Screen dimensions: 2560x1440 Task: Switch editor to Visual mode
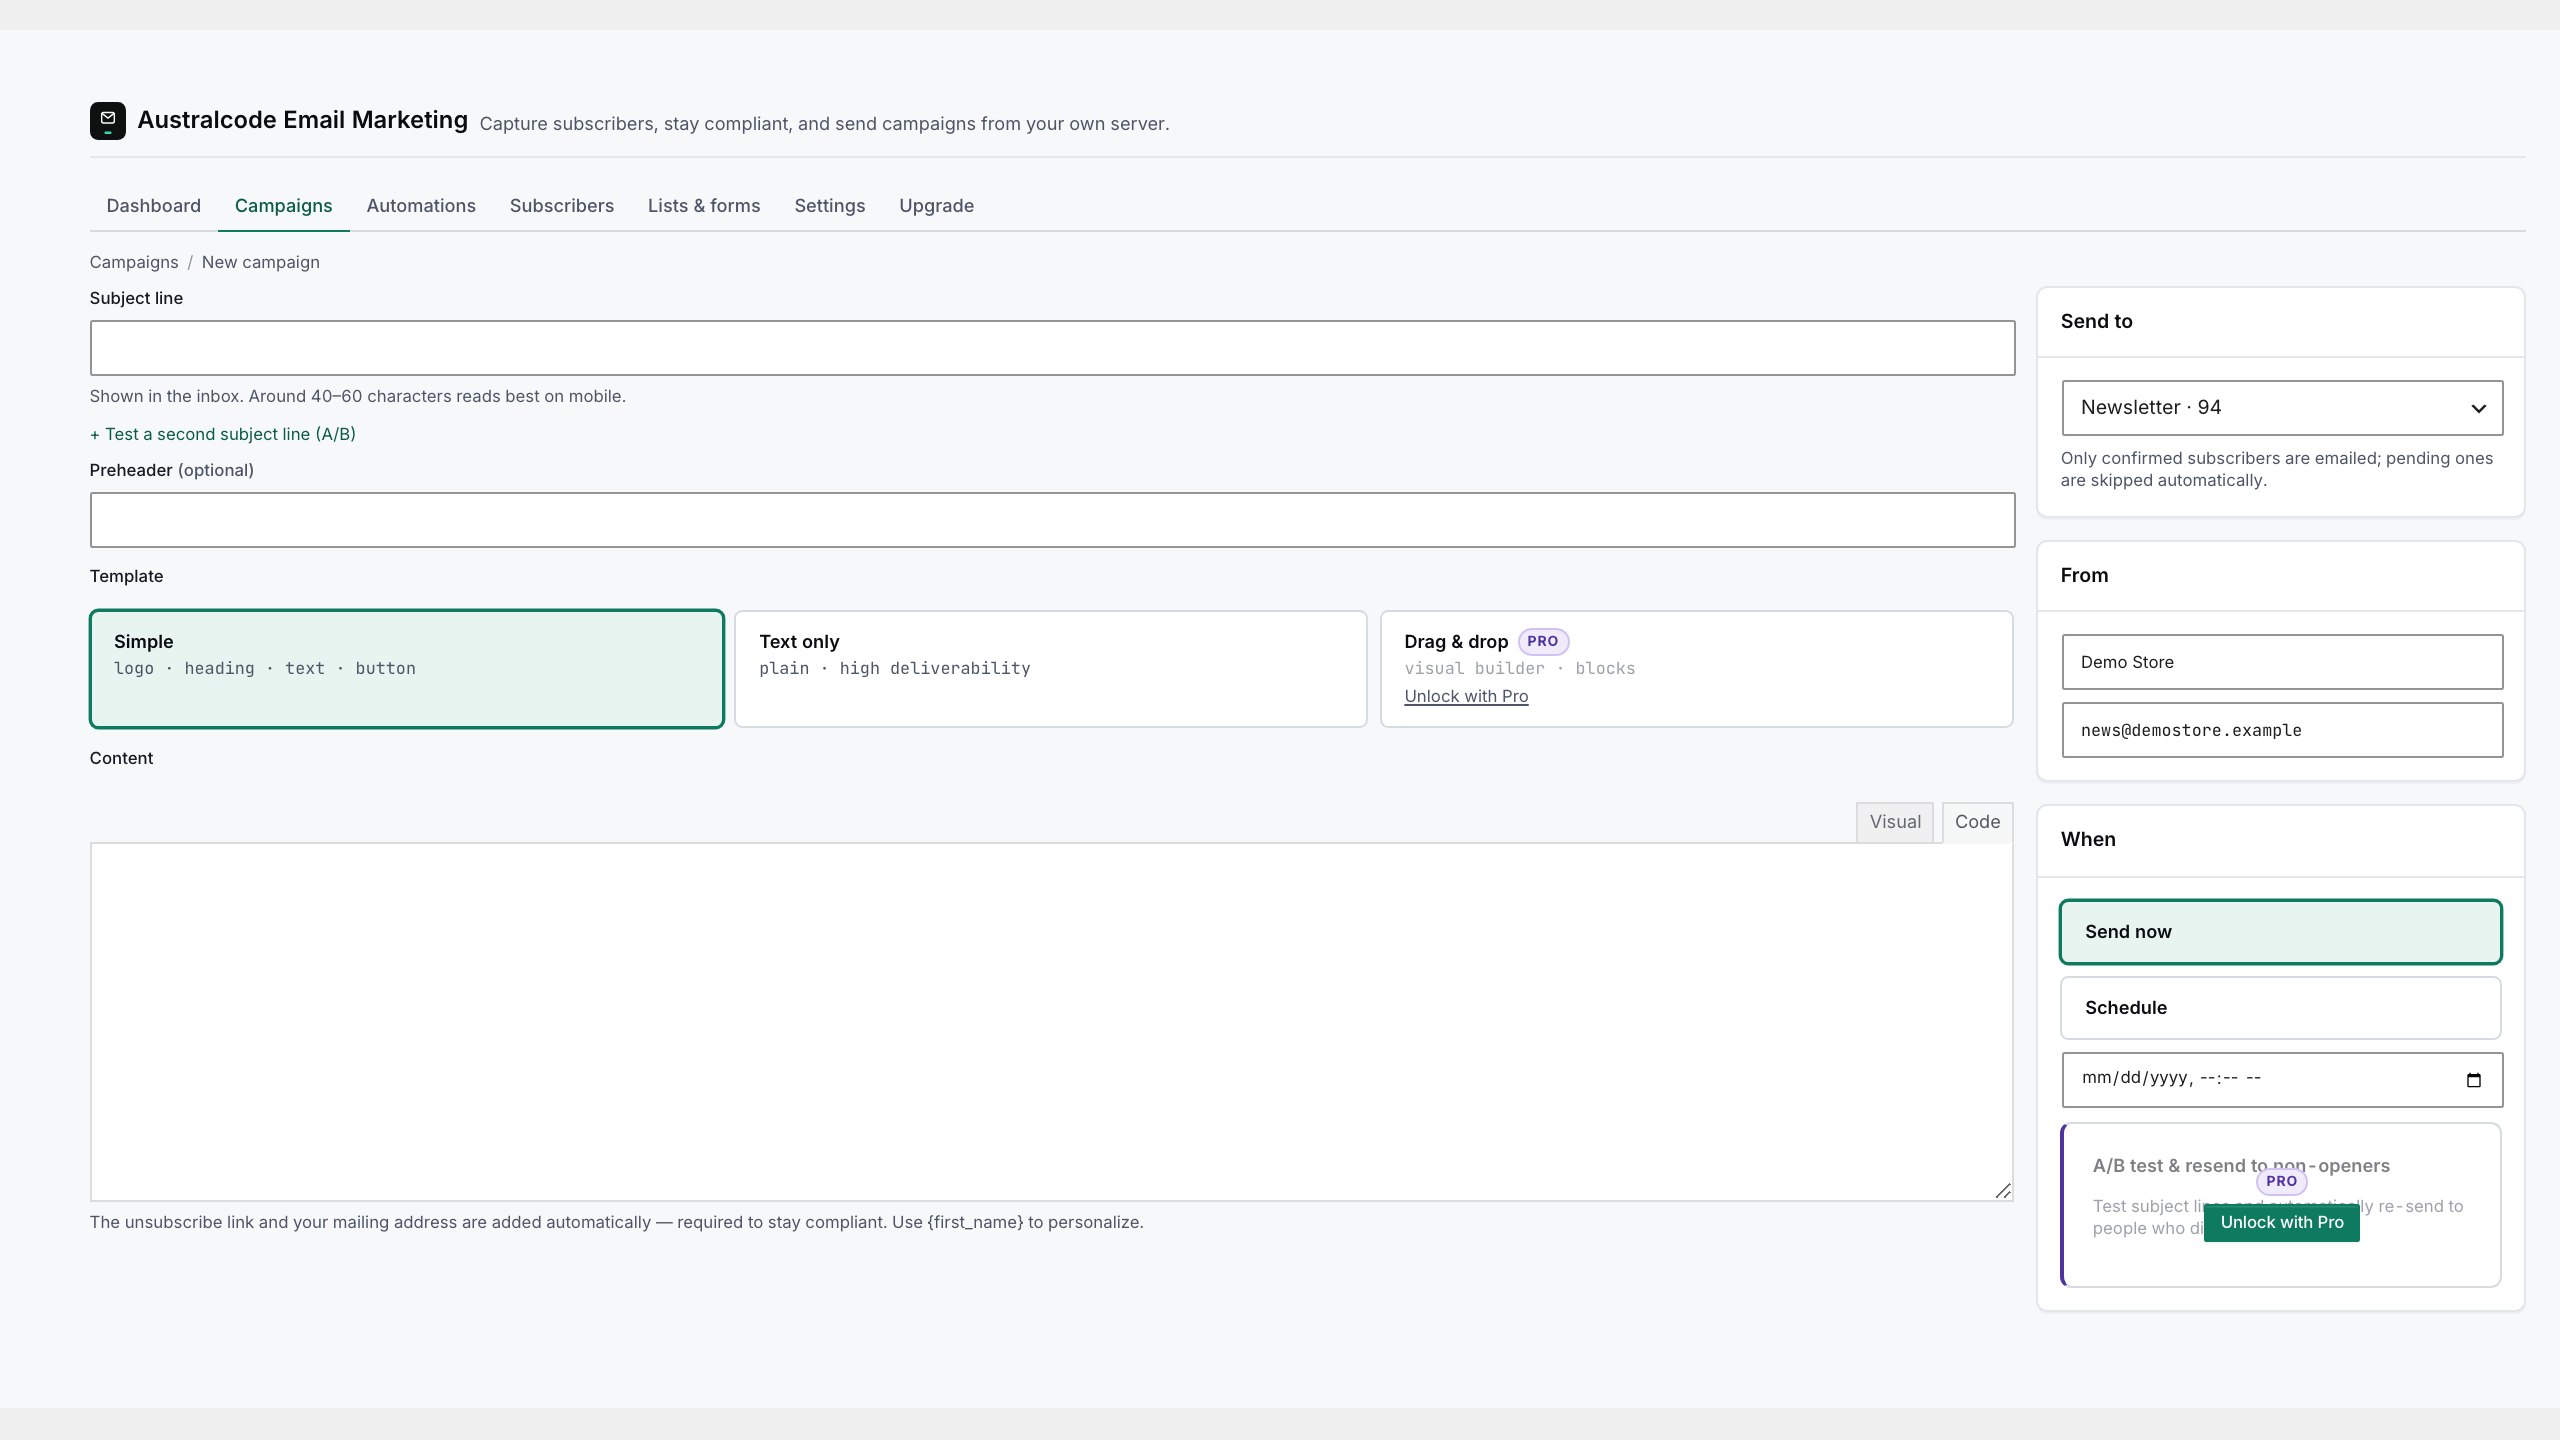pyautogui.click(x=1895, y=822)
